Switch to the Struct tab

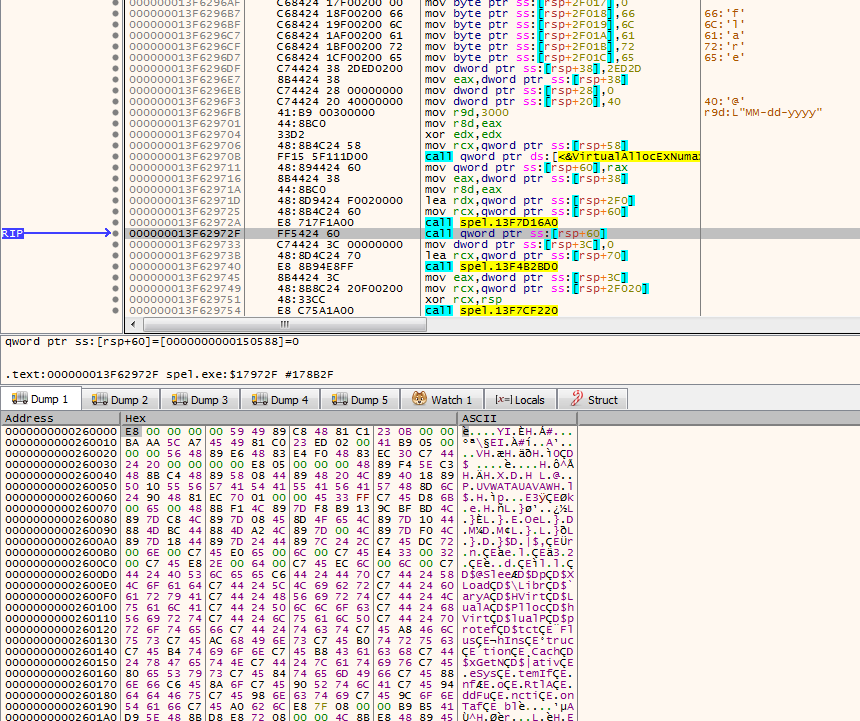tap(593, 399)
